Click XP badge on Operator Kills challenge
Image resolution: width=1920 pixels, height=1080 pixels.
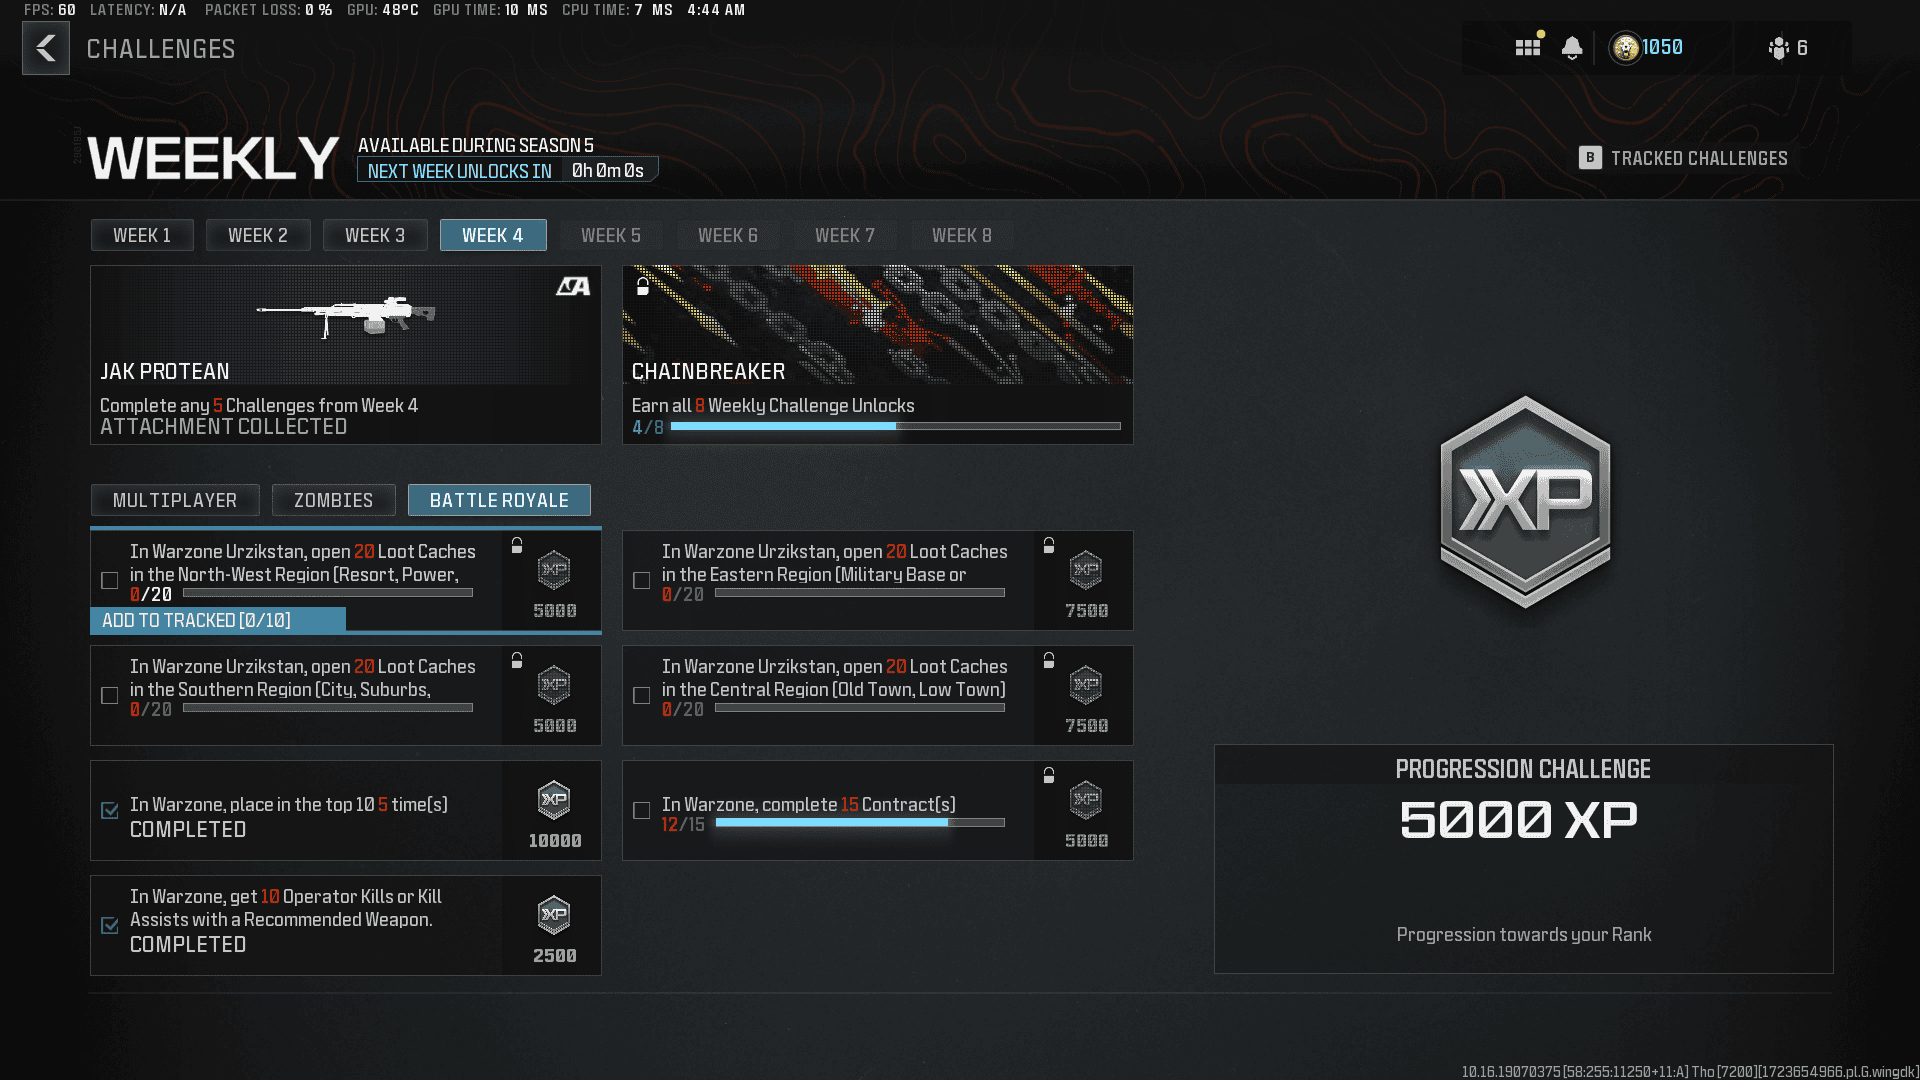[x=554, y=915]
